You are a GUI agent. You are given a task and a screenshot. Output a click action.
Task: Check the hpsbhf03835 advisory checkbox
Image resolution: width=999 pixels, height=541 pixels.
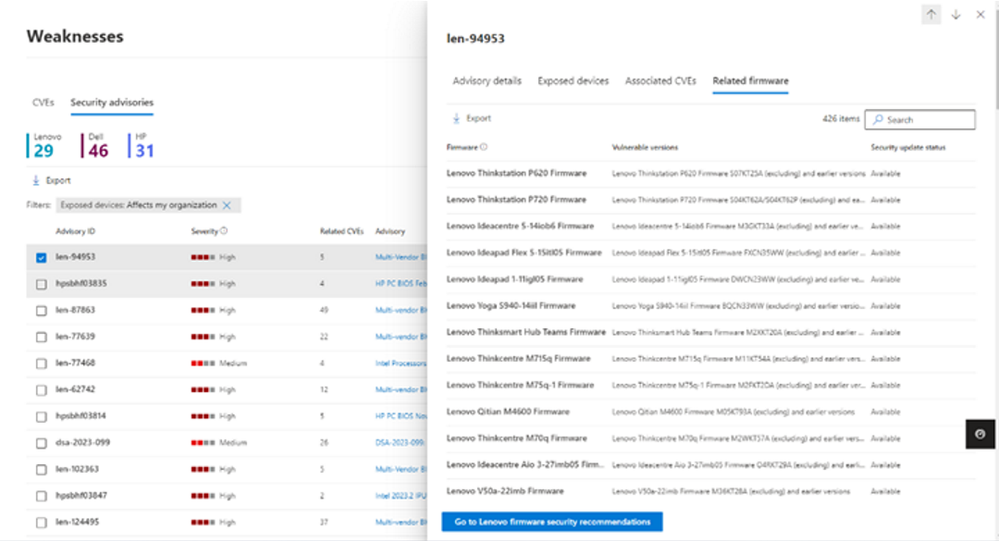point(41,284)
